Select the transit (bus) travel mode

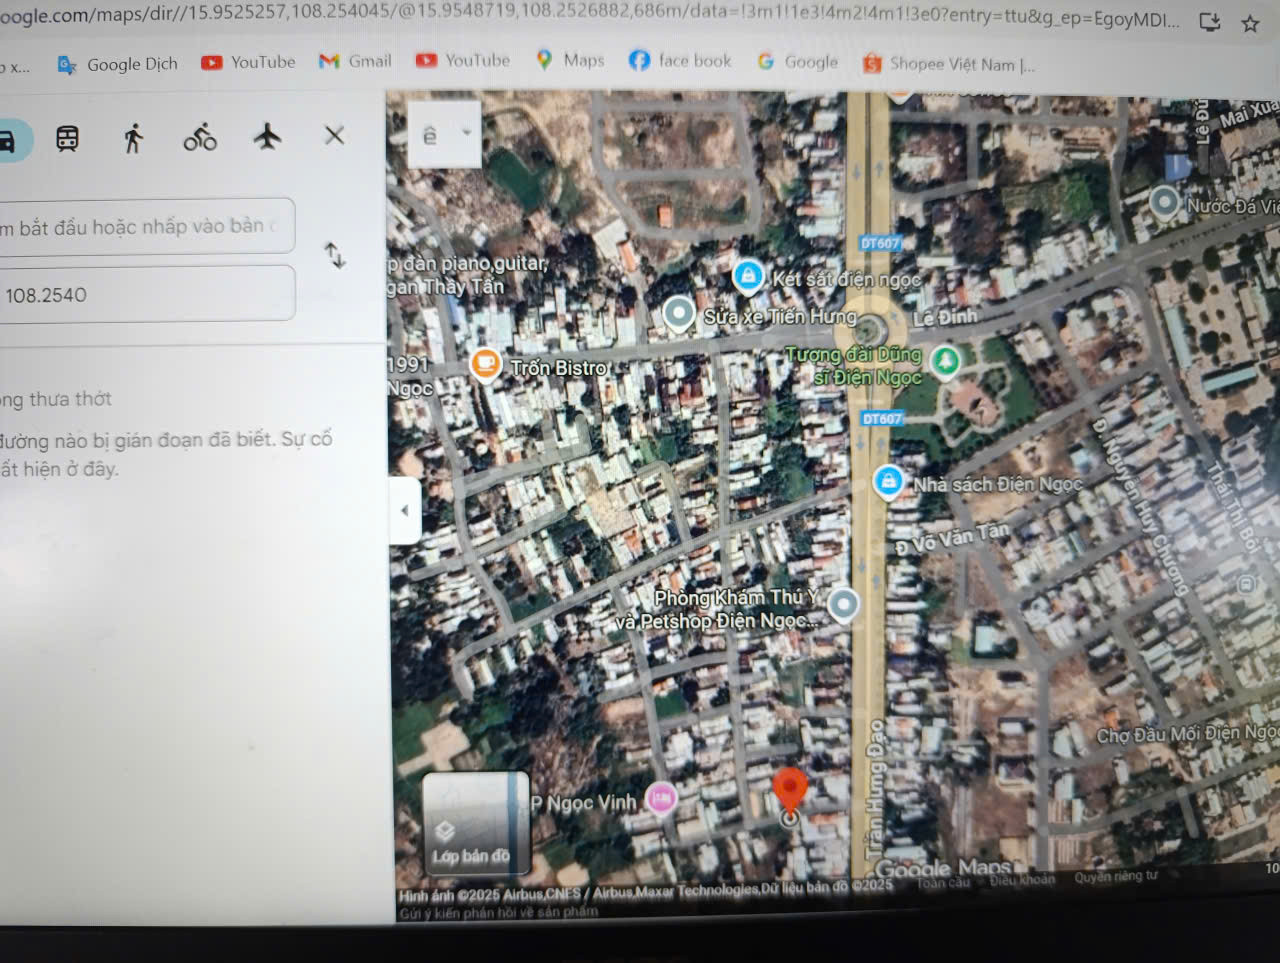[x=67, y=138]
